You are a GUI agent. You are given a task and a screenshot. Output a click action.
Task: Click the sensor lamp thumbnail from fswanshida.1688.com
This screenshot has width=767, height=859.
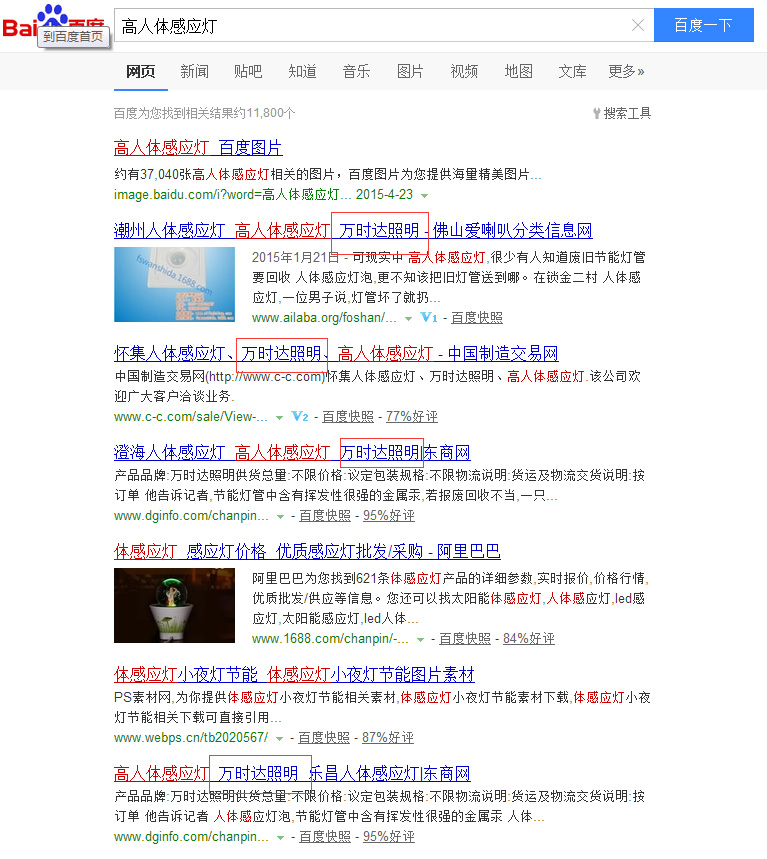174,284
